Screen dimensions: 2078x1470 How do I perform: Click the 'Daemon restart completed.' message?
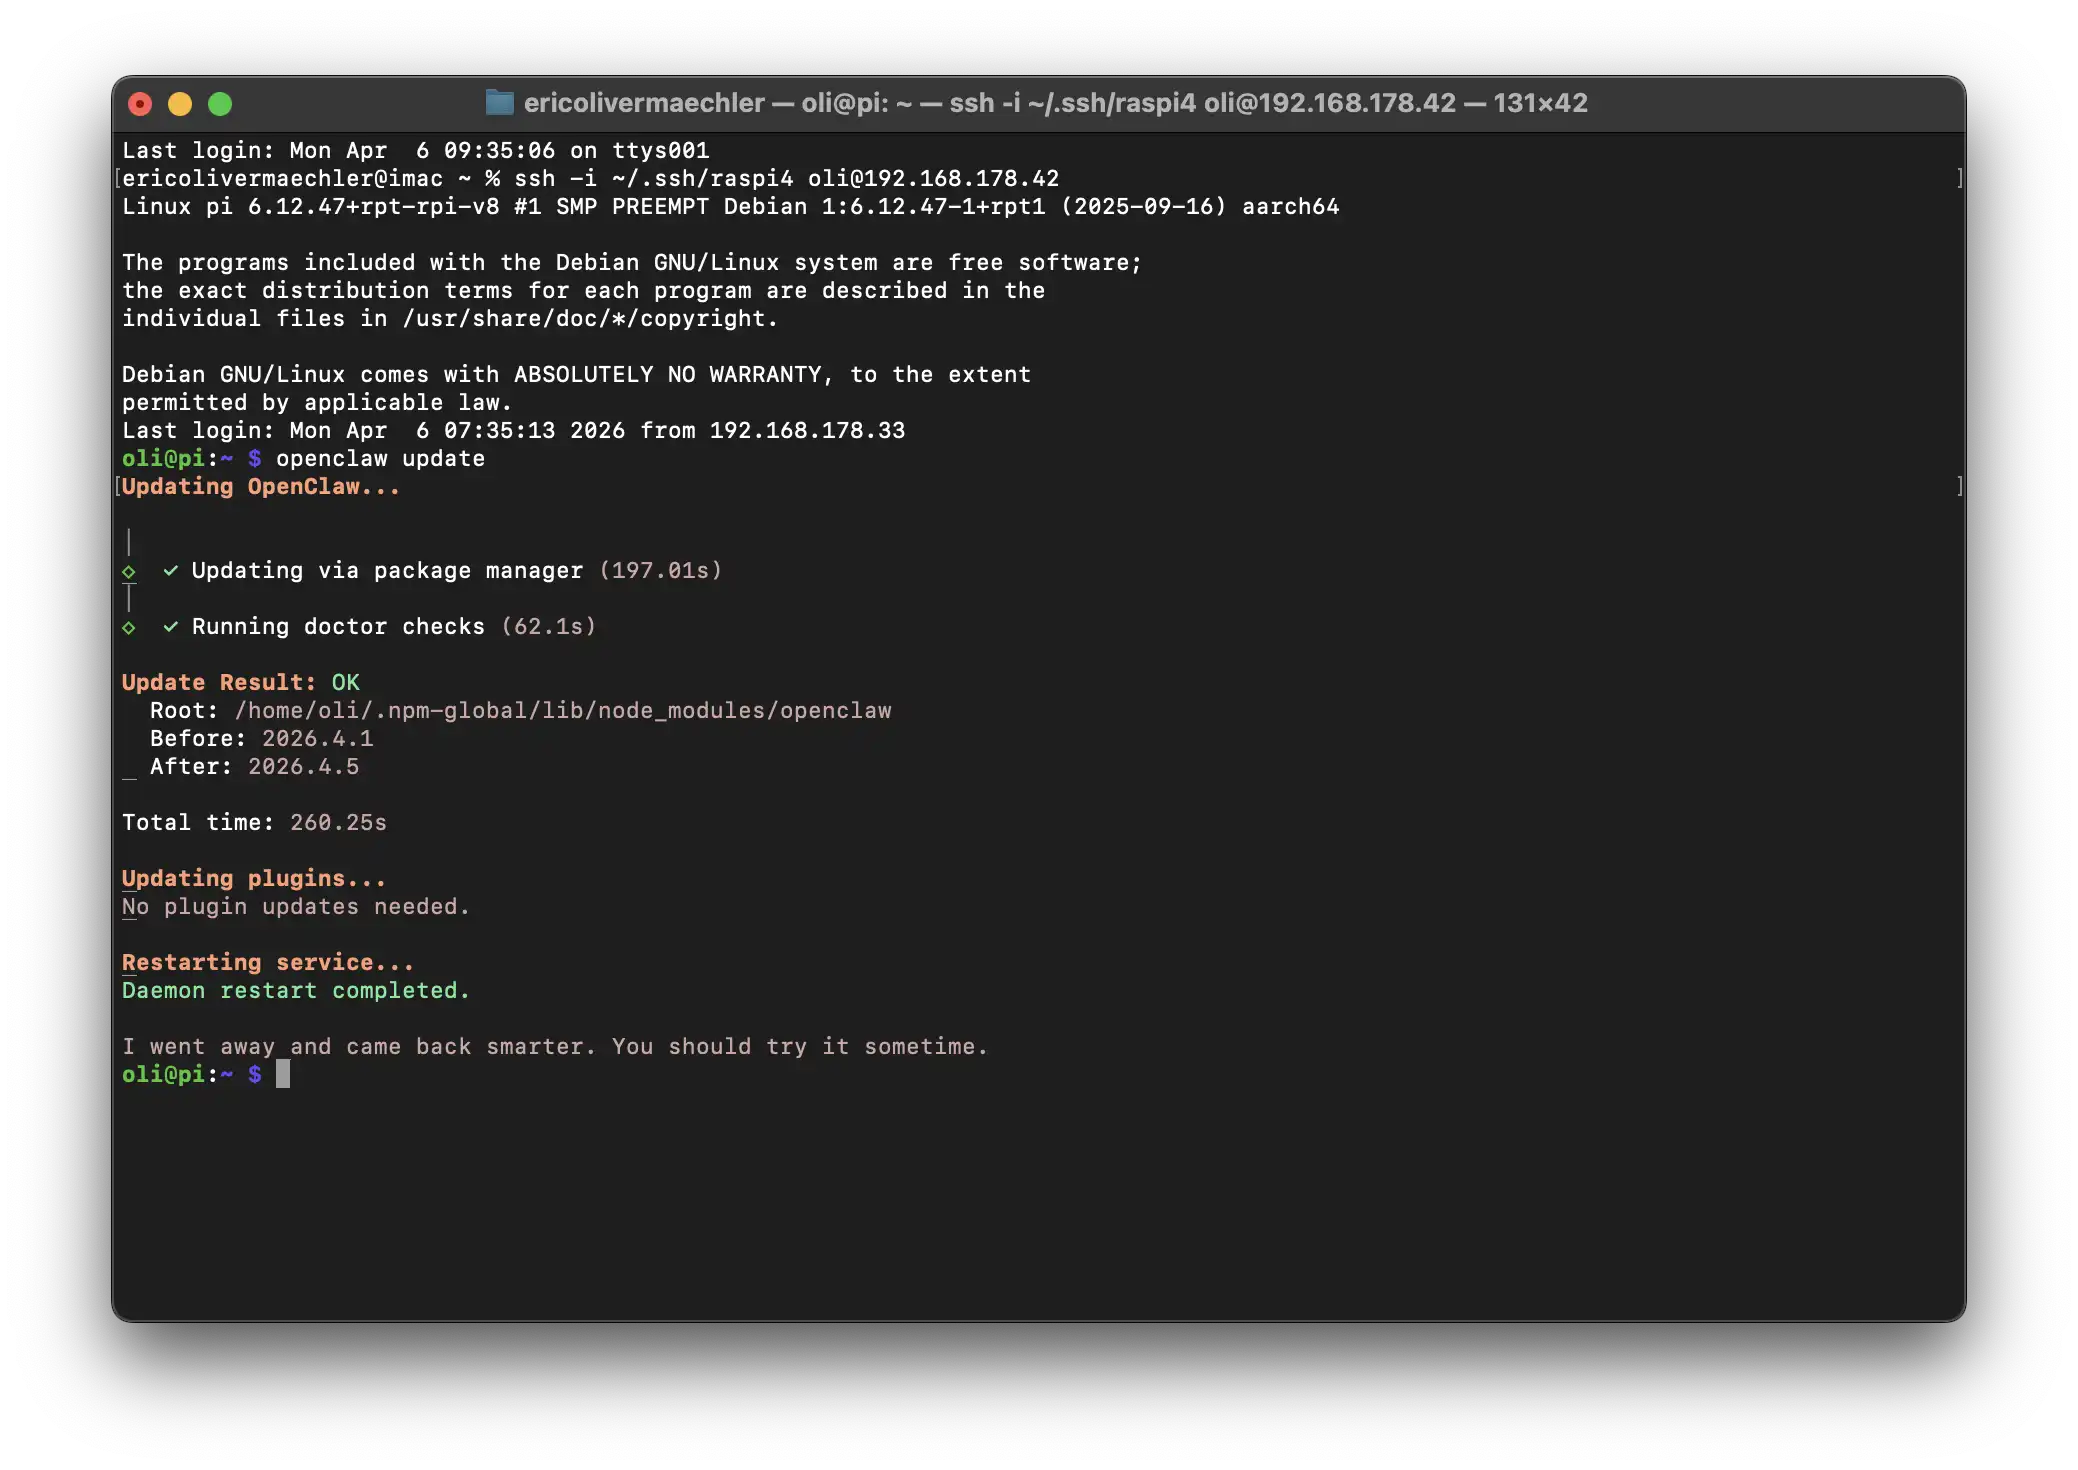point(295,991)
